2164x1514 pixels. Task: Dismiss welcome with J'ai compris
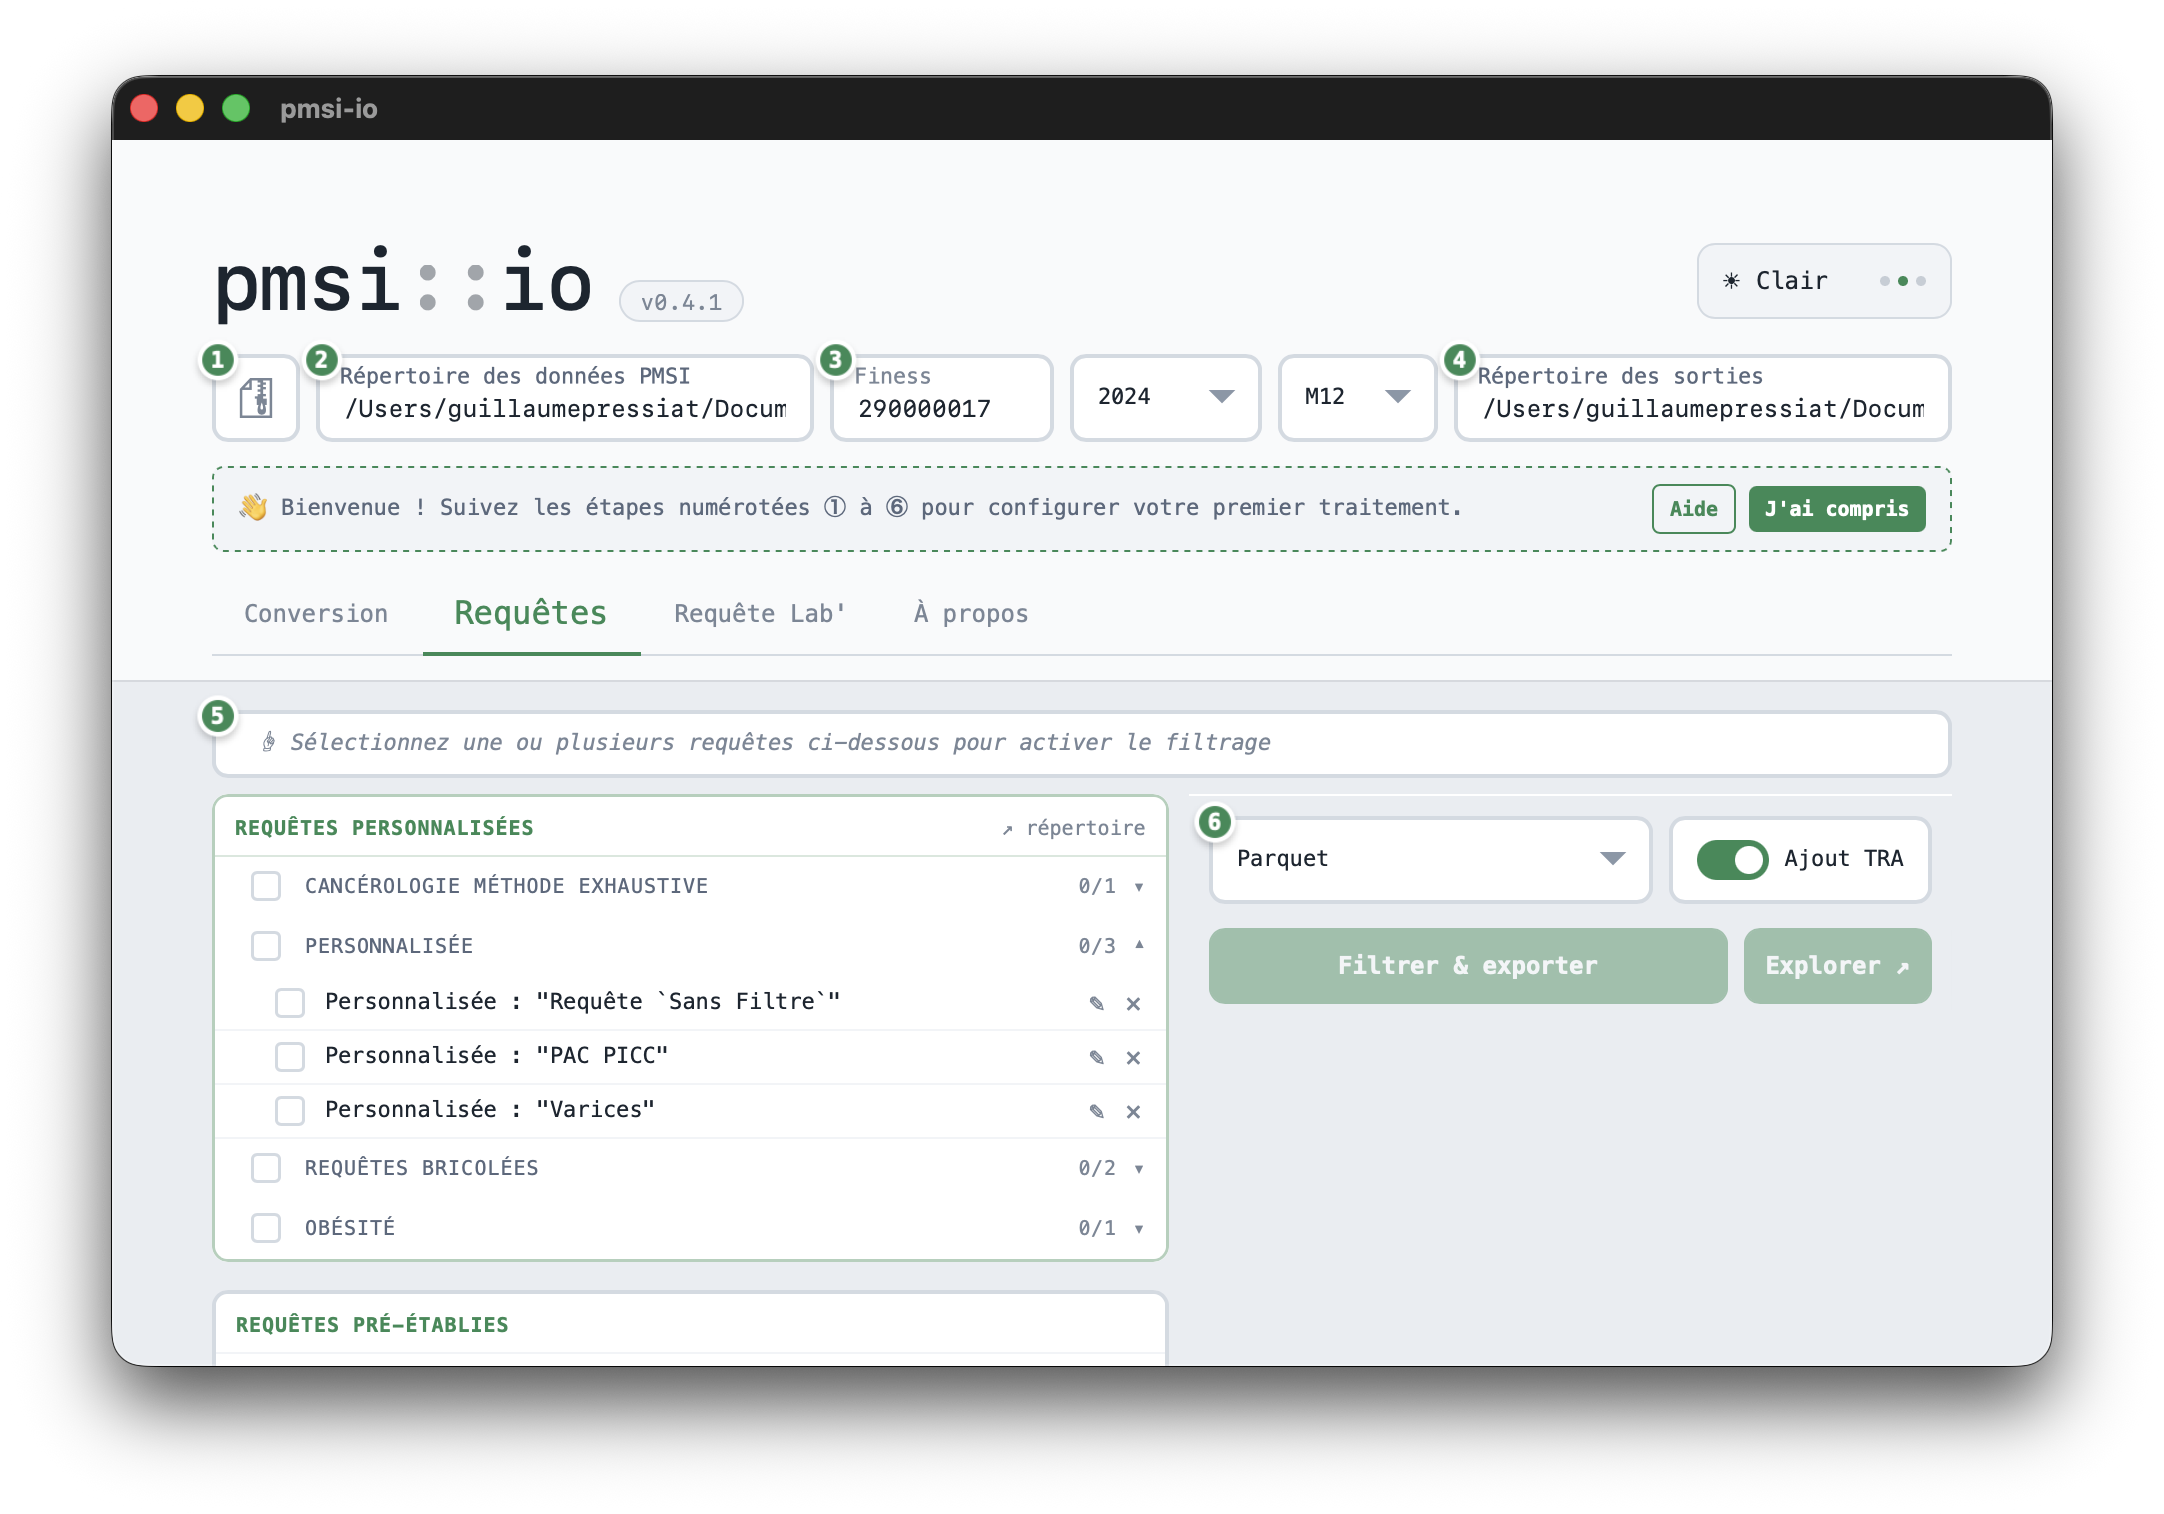(x=1837, y=509)
